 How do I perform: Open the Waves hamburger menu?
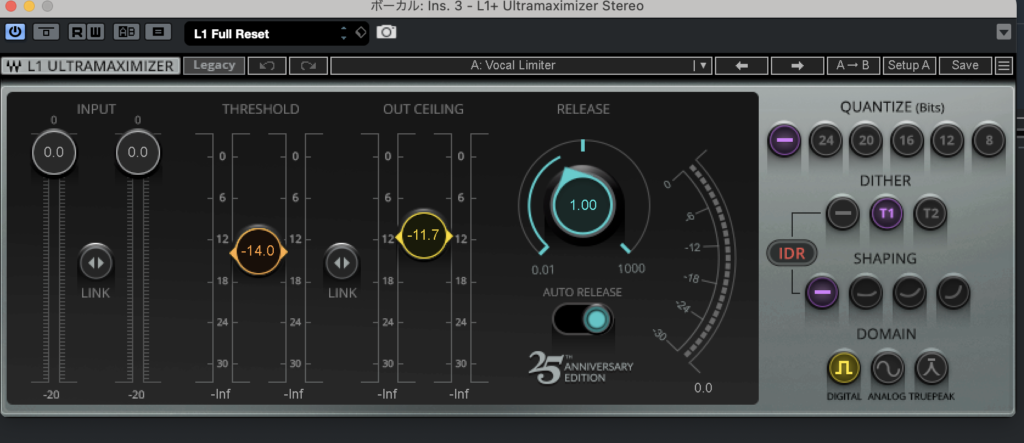coord(1004,66)
